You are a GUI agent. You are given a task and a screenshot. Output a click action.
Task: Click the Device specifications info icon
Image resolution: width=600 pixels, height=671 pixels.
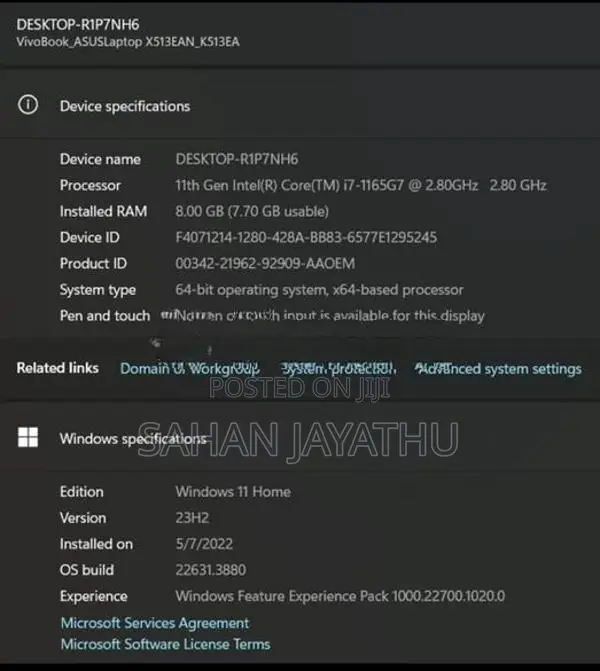click(x=28, y=105)
